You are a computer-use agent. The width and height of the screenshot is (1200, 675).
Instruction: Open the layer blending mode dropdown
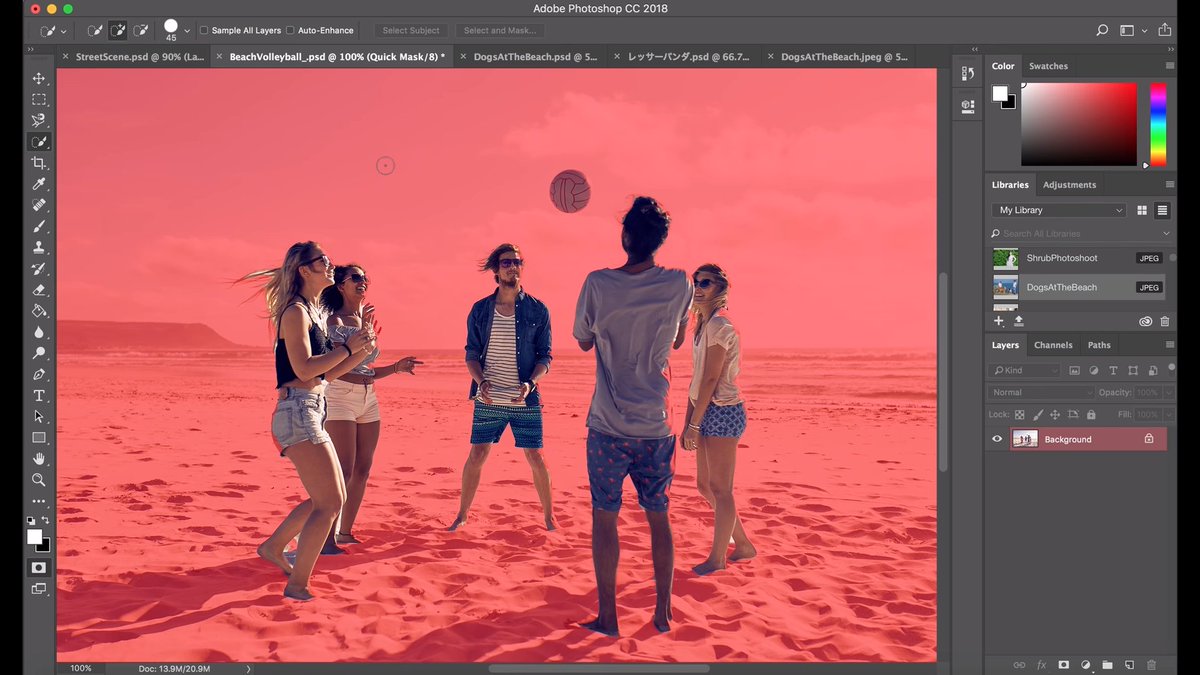(1040, 391)
